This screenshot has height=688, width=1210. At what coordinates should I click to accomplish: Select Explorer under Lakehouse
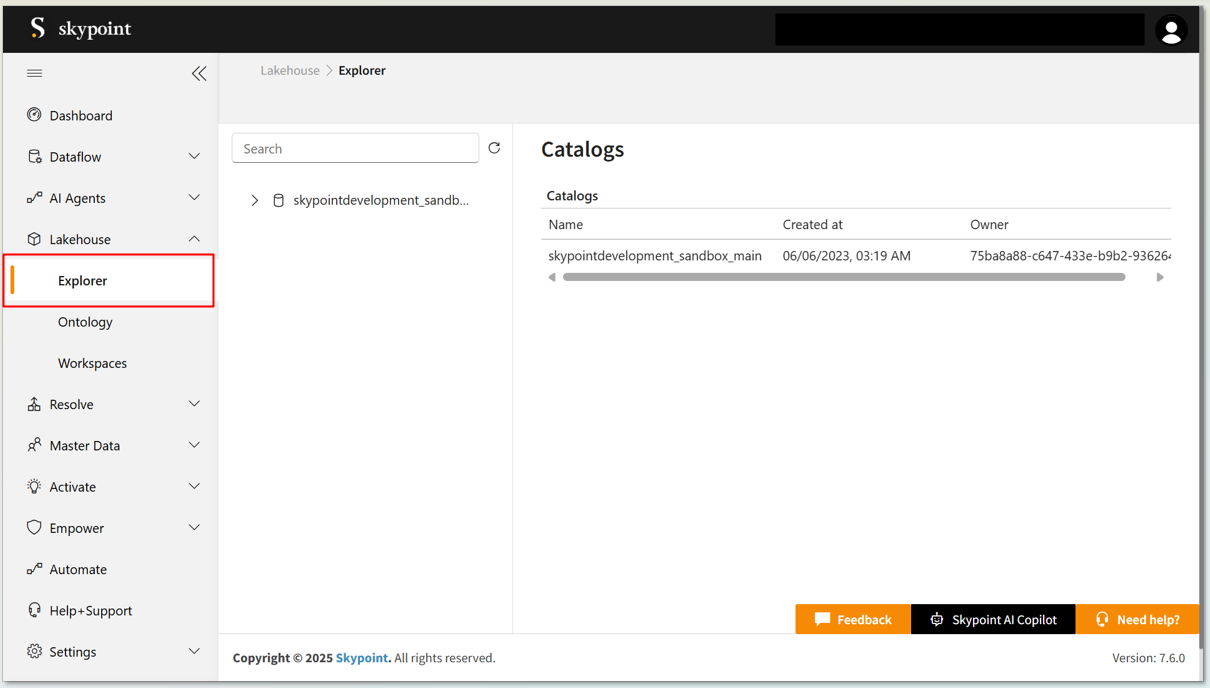[109, 280]
